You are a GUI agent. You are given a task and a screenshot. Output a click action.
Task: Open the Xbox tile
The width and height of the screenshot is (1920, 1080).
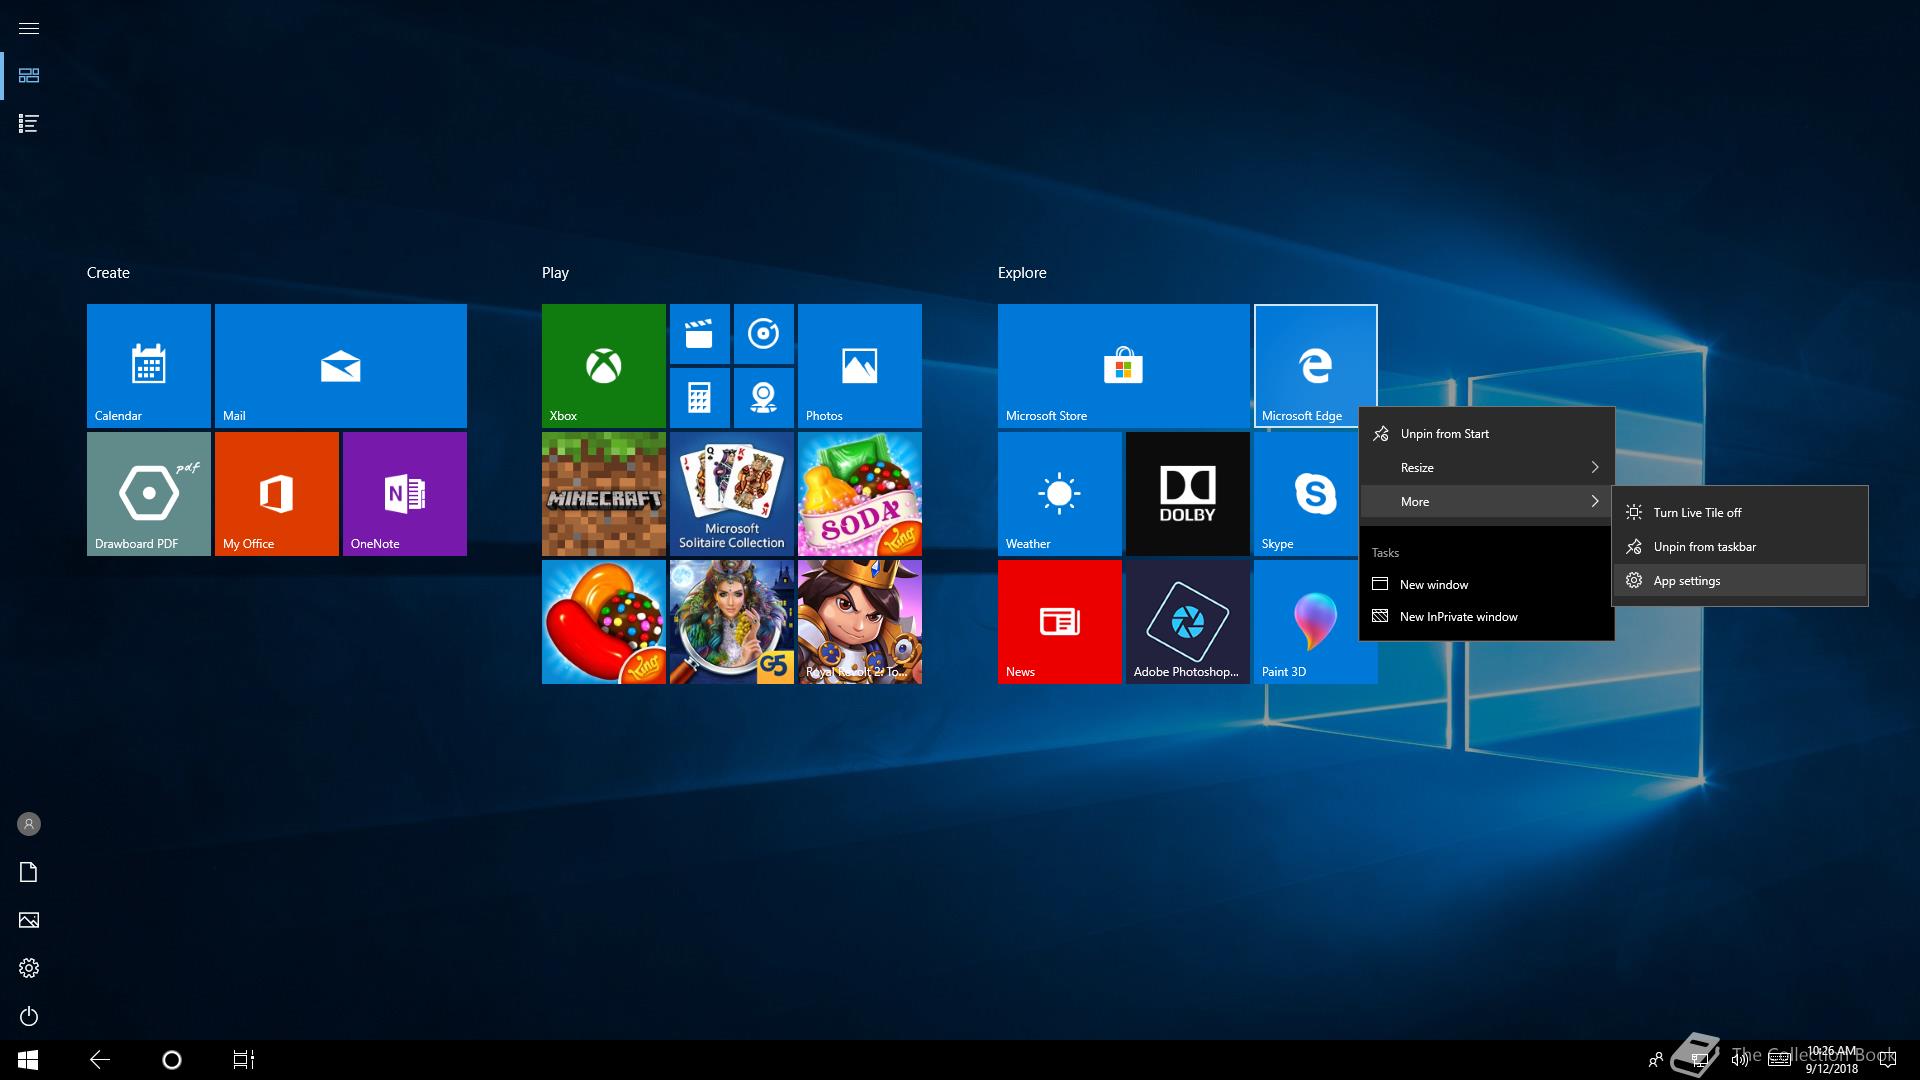[x=604, y=366]
